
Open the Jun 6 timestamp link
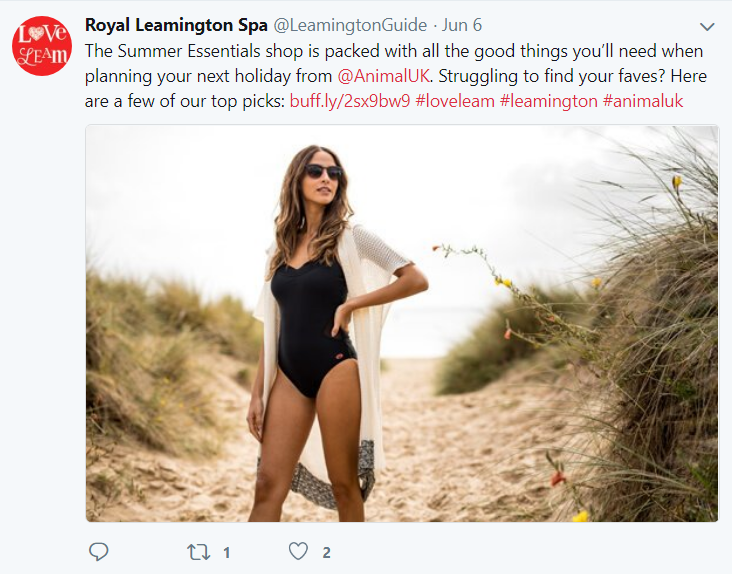point(462,25)
